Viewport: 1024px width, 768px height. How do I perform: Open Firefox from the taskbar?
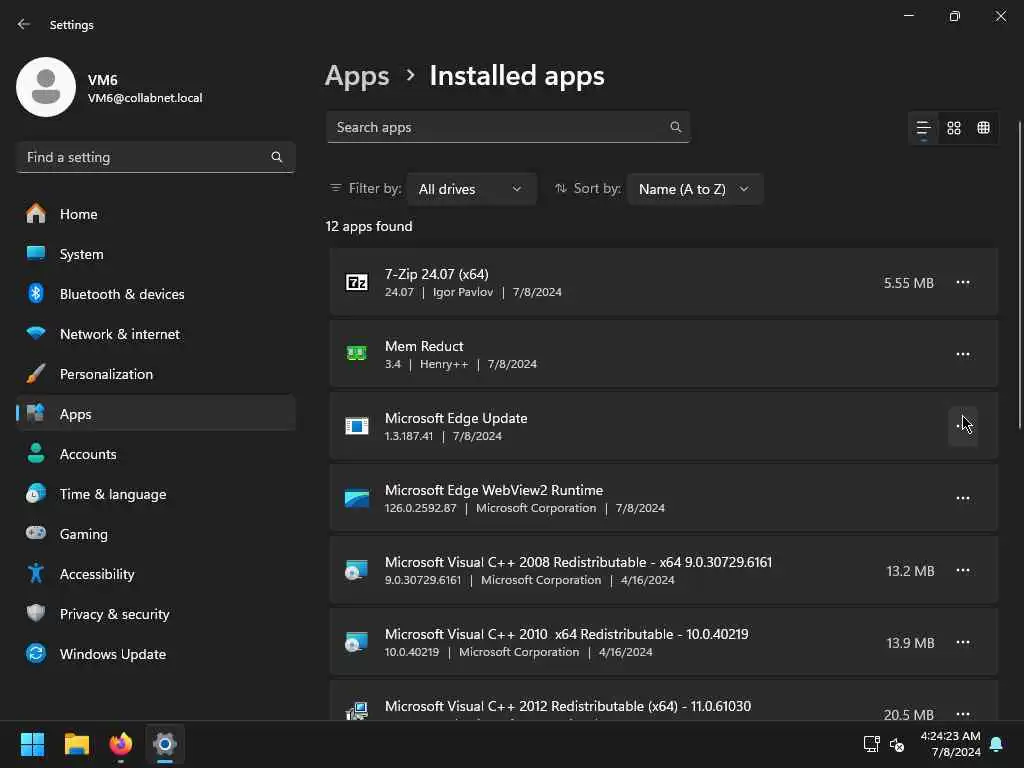(121, 744)
